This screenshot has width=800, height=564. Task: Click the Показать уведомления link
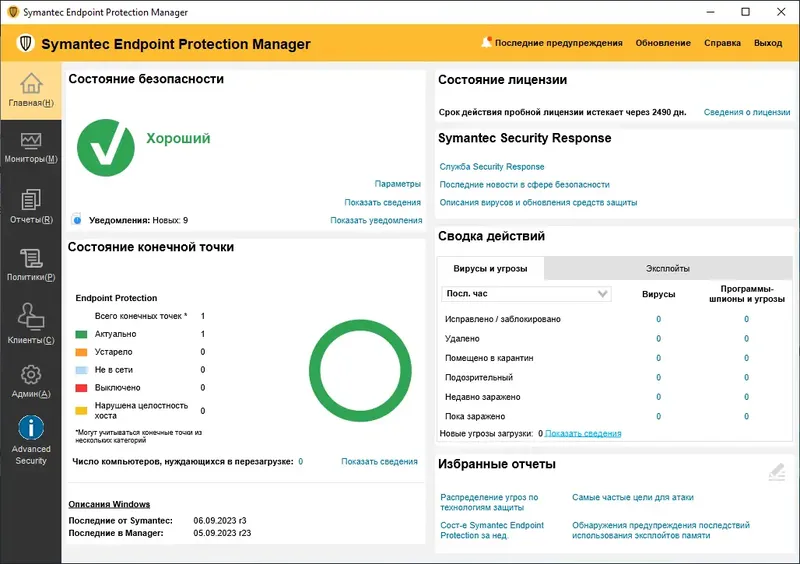click(376, 220)
